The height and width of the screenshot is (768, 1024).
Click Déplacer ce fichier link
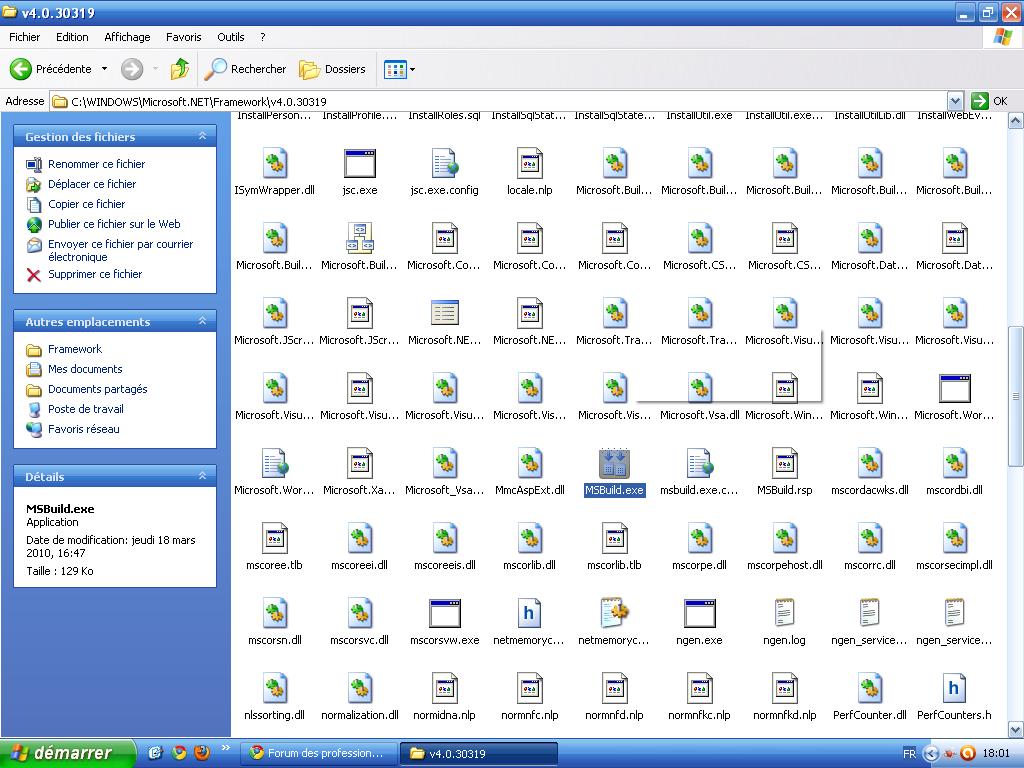coord(92,184)
